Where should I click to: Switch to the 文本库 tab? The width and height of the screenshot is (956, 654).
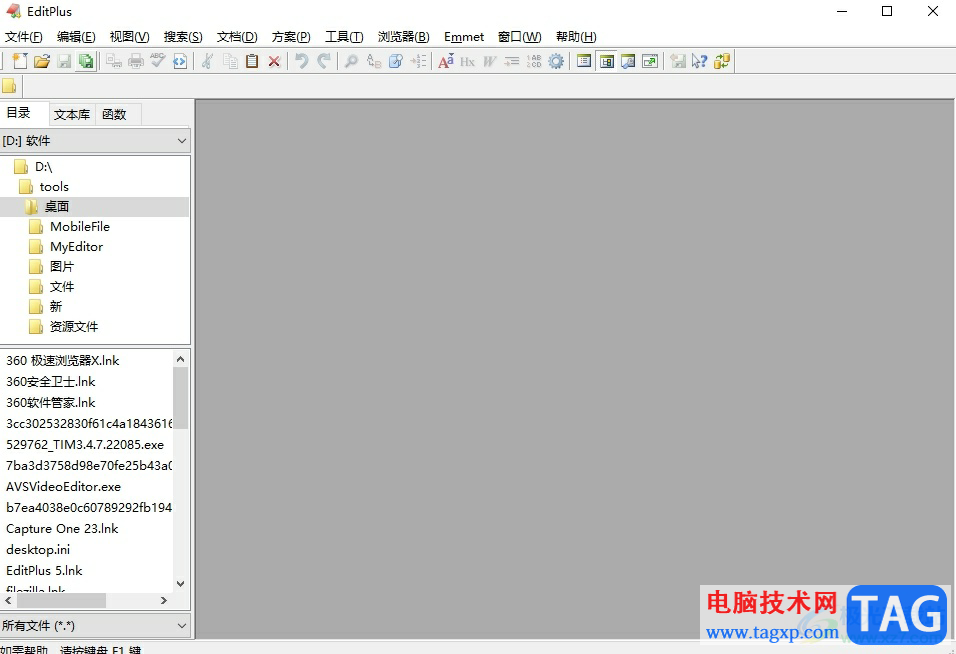72,114
